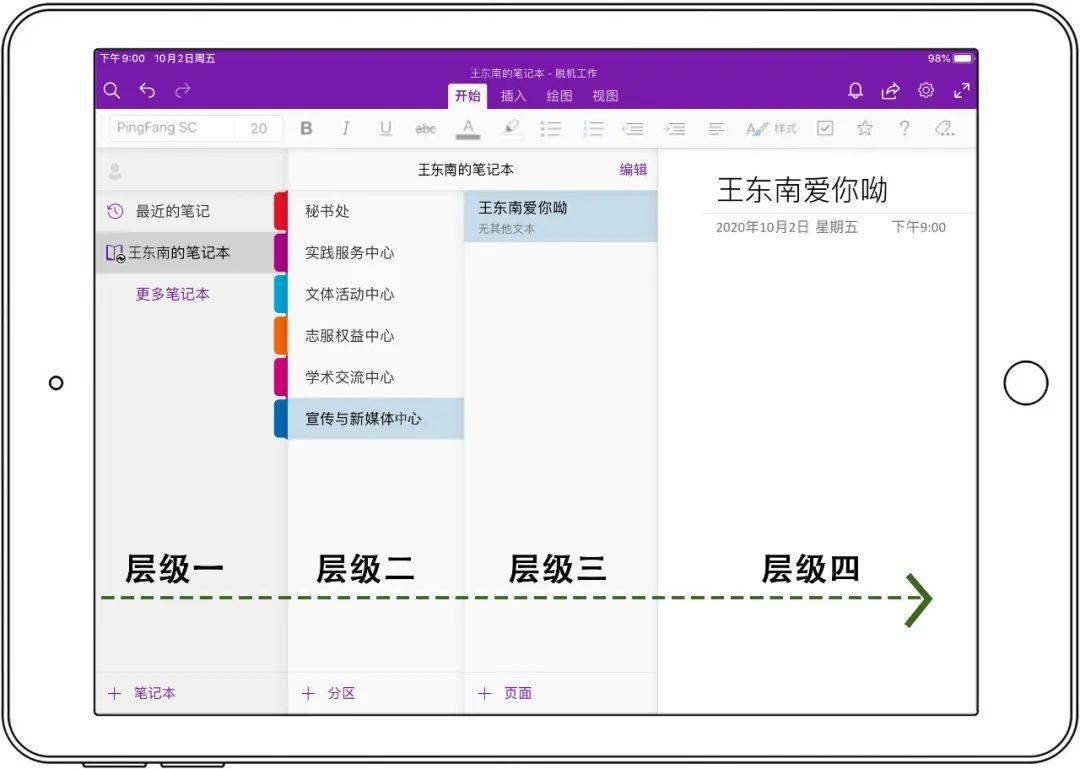Open the settings gear
The width and height of the screenshot is (1080, 769).
(x=926, y=90)
